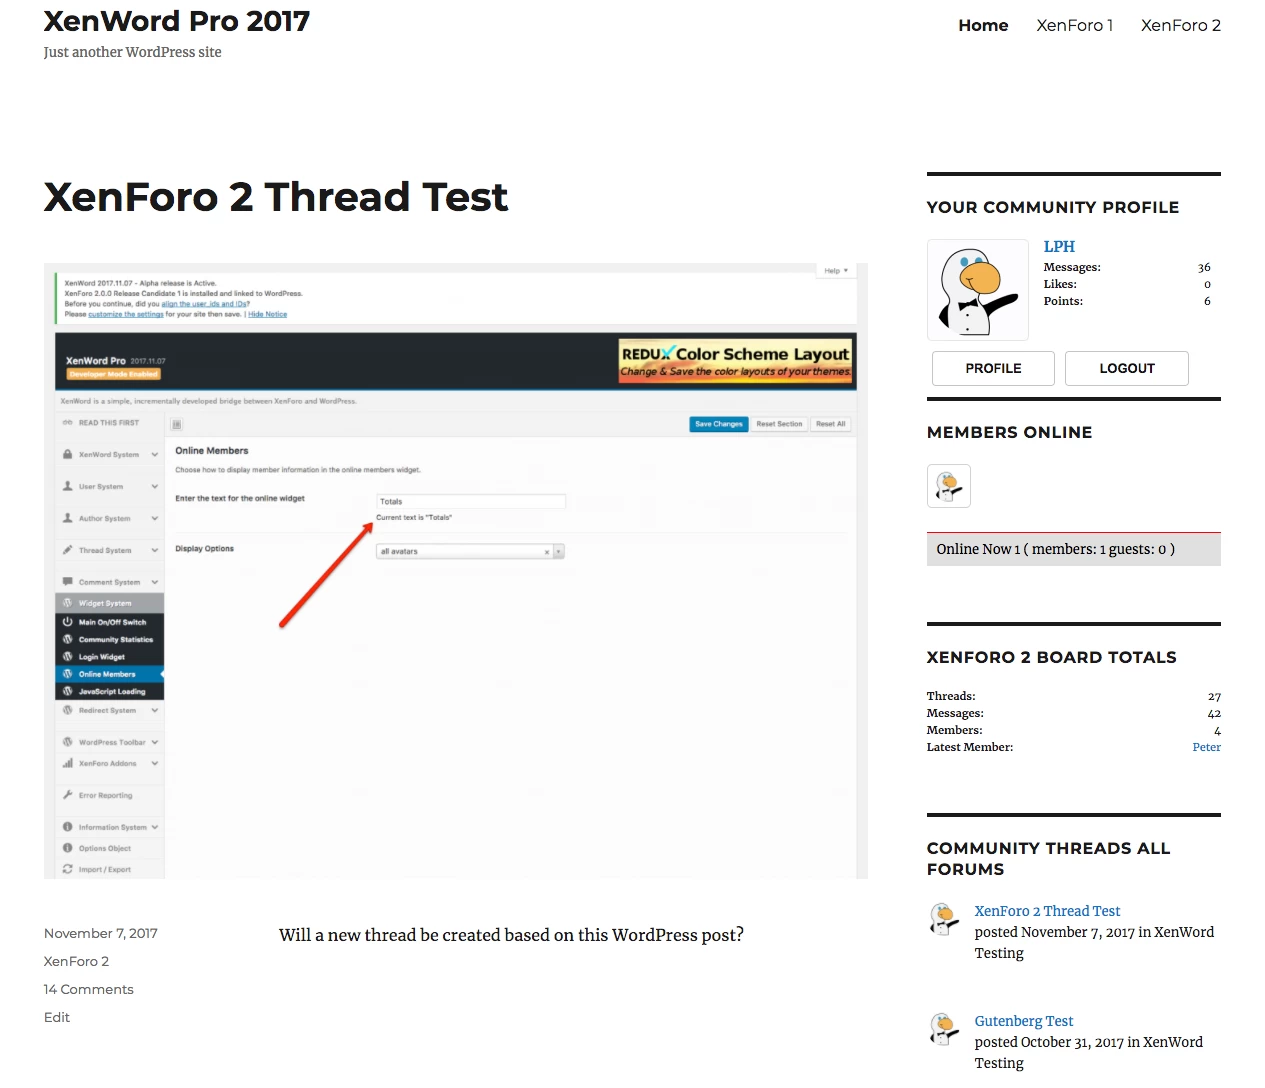Open LPH username link in community profile
Image resolution: width=1265 pixels, height=1088 pixels.
click(1059, 246)
